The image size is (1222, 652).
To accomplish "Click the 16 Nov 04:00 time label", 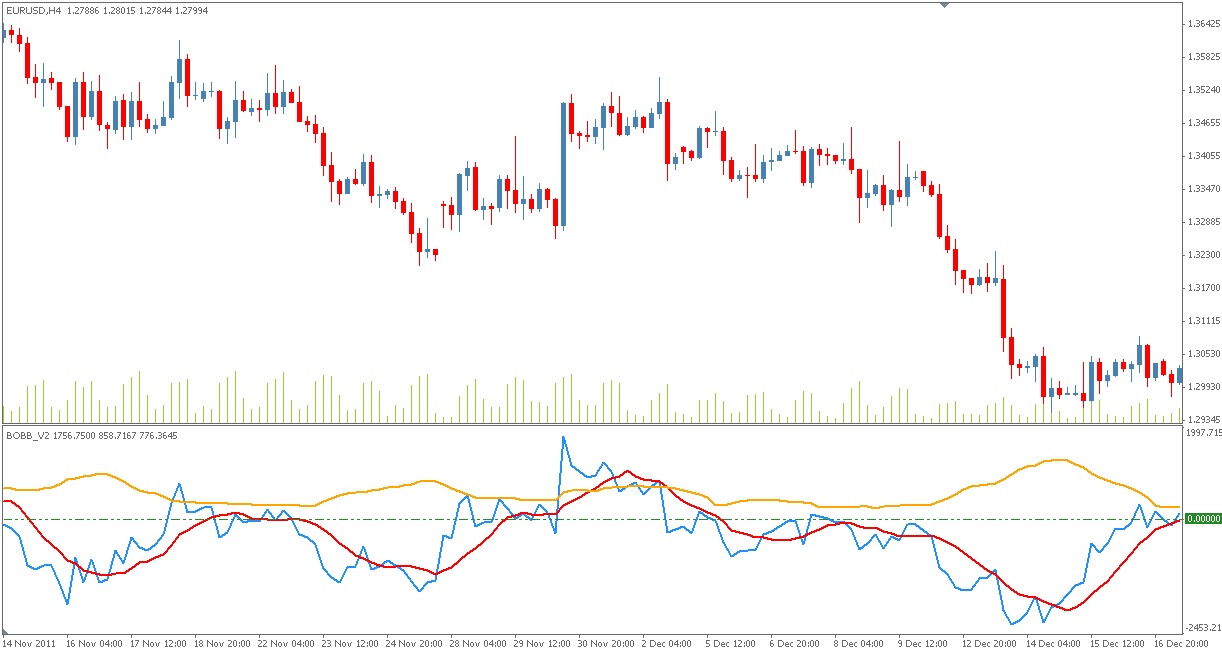I will coord(94,644).
